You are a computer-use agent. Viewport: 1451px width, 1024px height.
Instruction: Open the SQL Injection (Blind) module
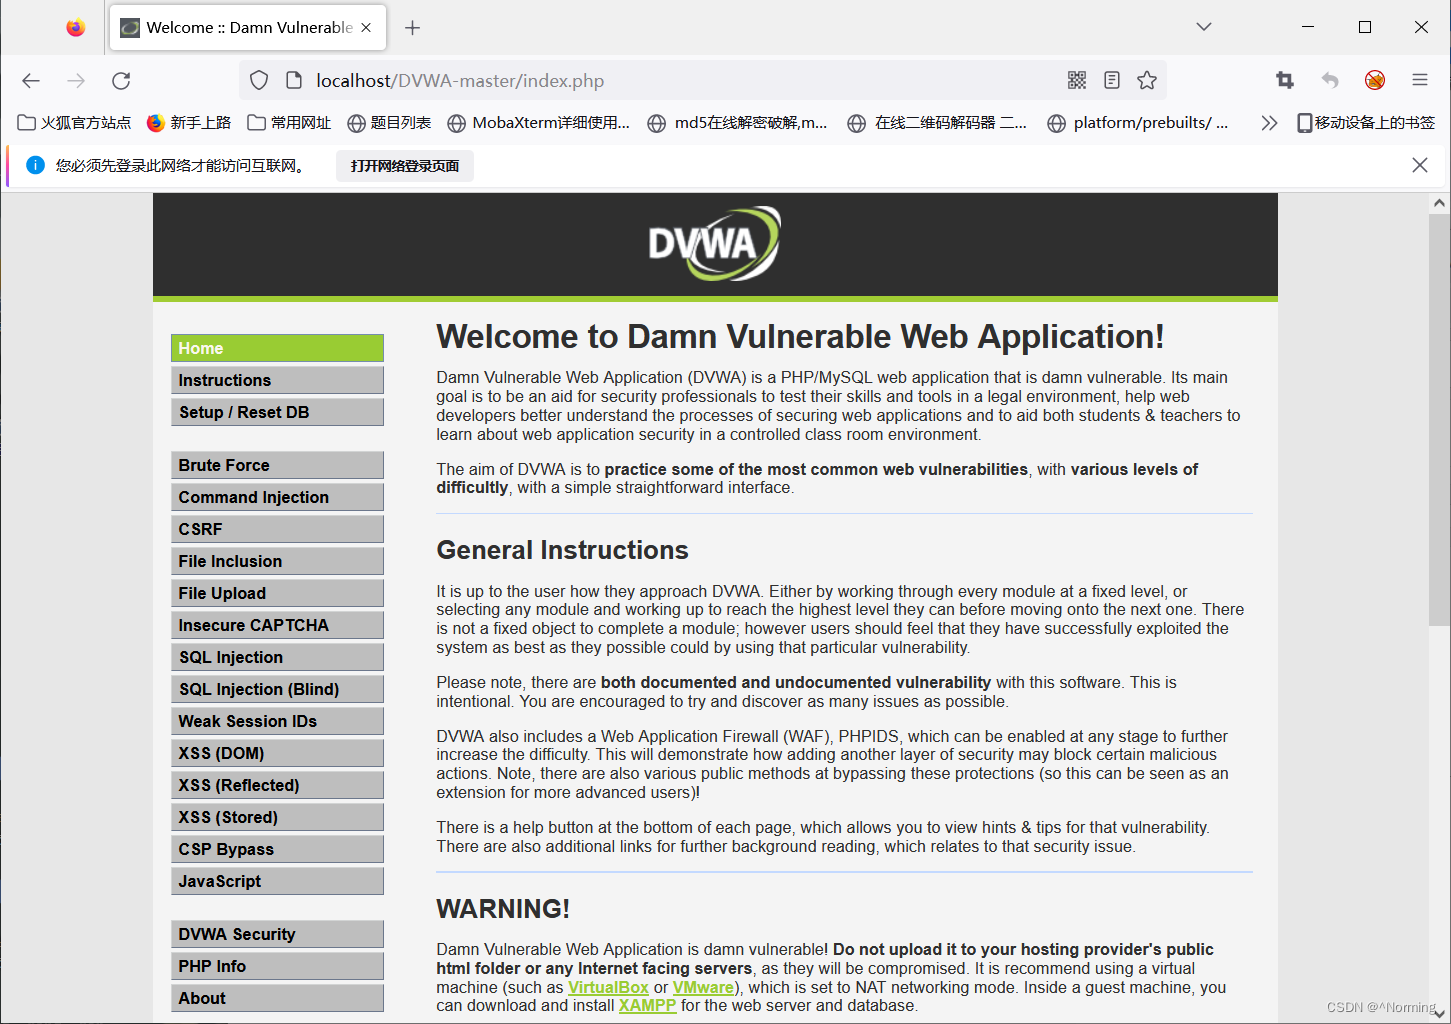tap(277, 689)
